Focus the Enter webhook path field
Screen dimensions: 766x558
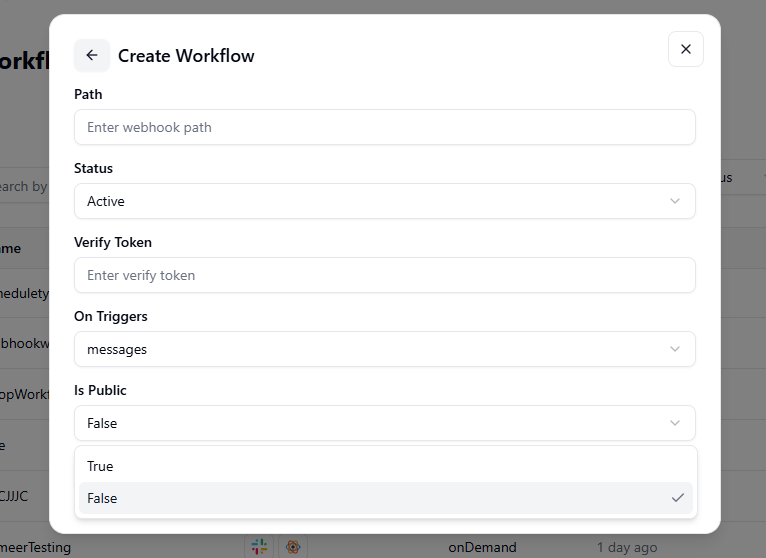point(384,127)
